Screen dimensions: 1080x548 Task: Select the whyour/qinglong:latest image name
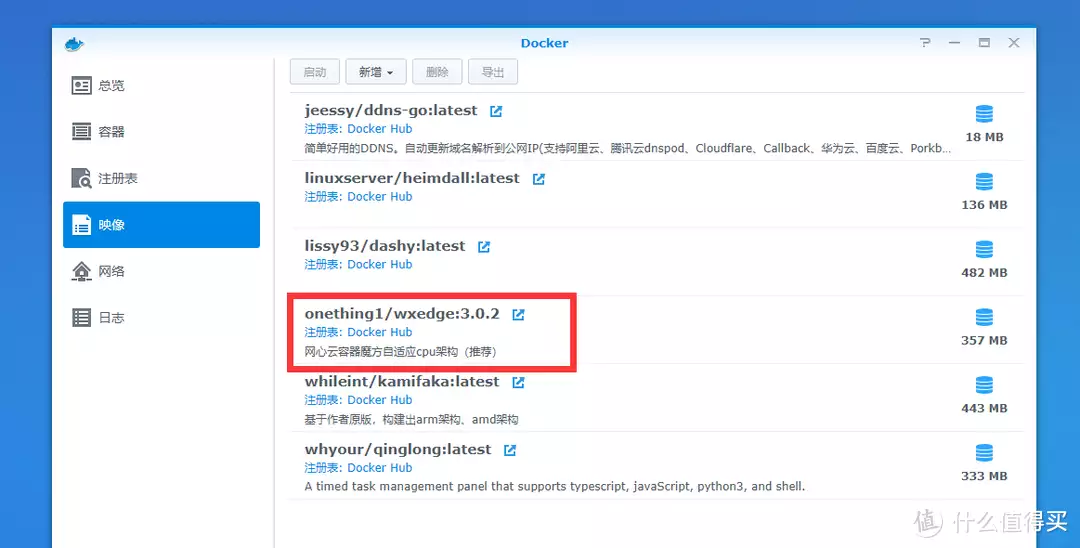click(398, 450)
